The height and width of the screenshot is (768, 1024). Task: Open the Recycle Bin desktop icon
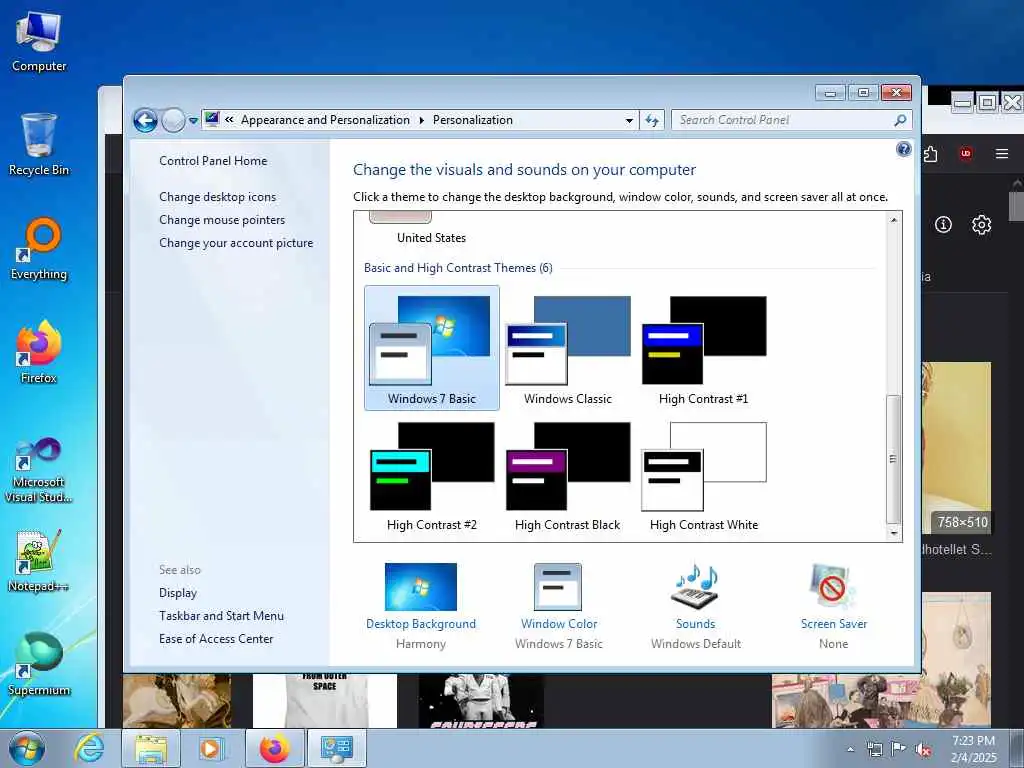39,145
